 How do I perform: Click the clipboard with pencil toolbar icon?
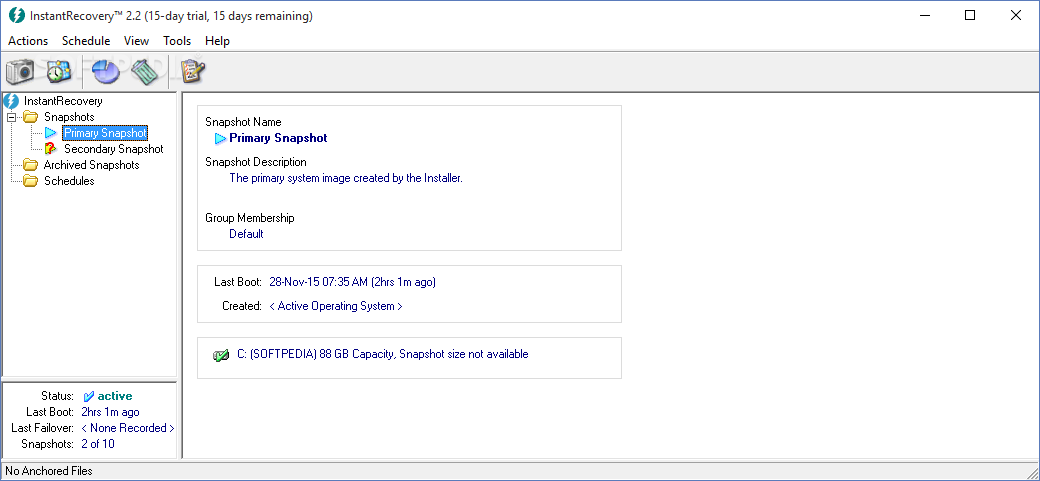click(192, 71)
